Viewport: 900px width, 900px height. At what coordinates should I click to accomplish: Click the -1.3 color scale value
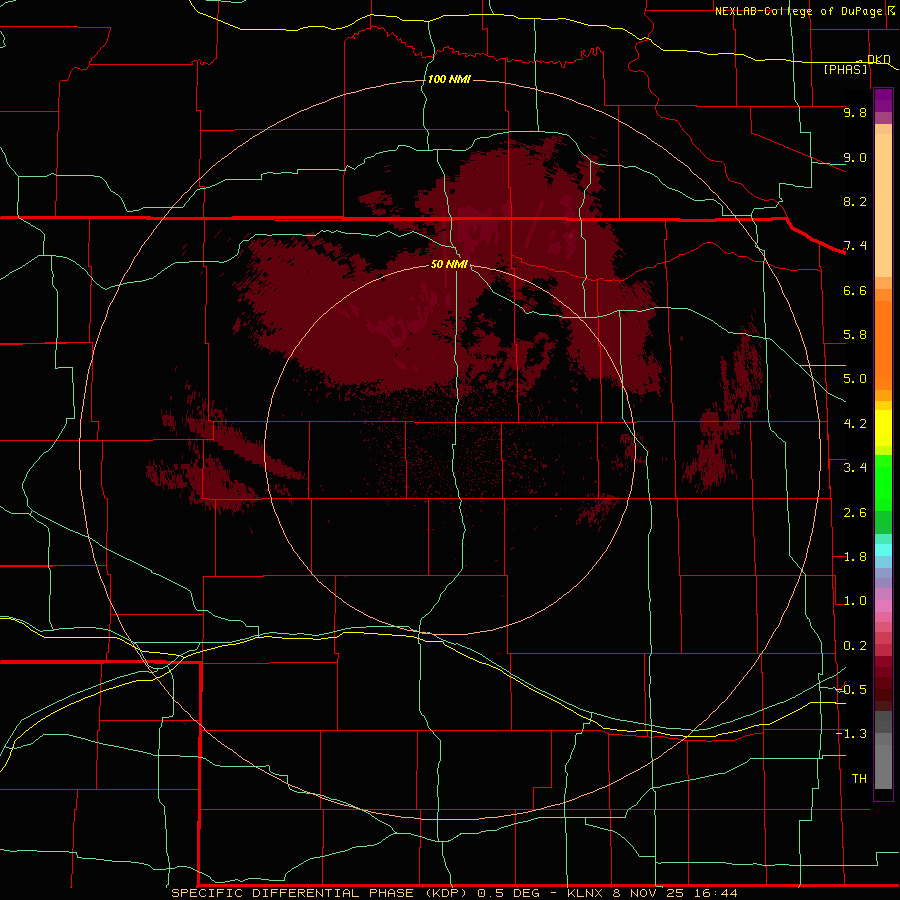852,734
